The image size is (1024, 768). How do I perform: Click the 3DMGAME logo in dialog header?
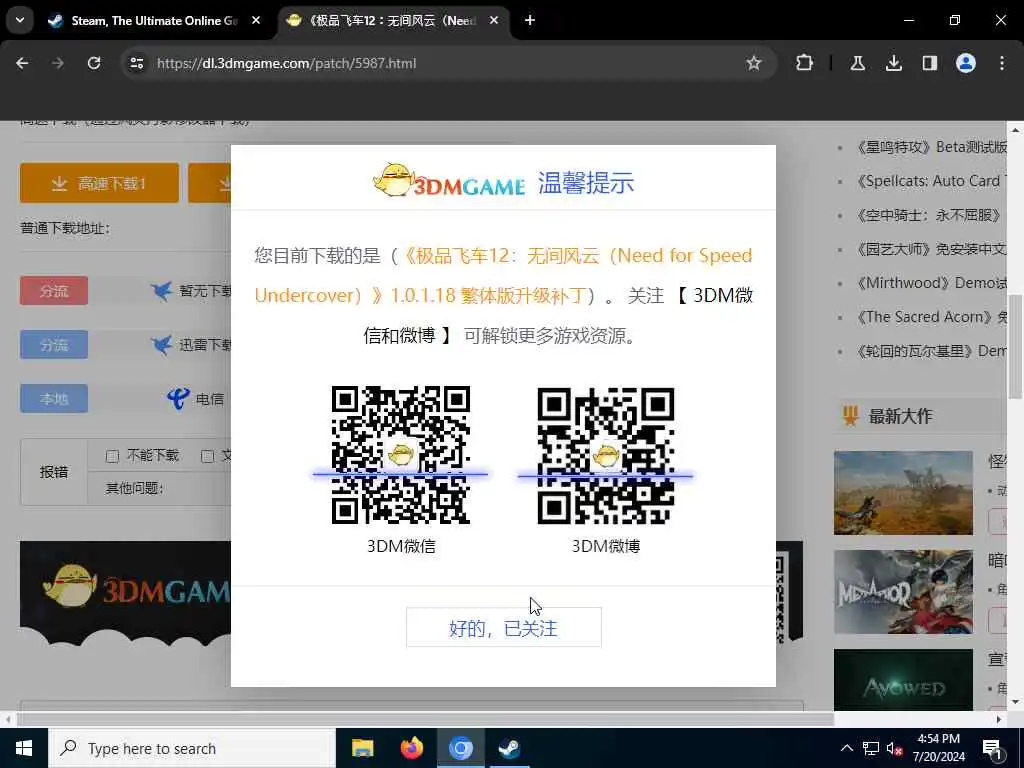pos(449,181)
